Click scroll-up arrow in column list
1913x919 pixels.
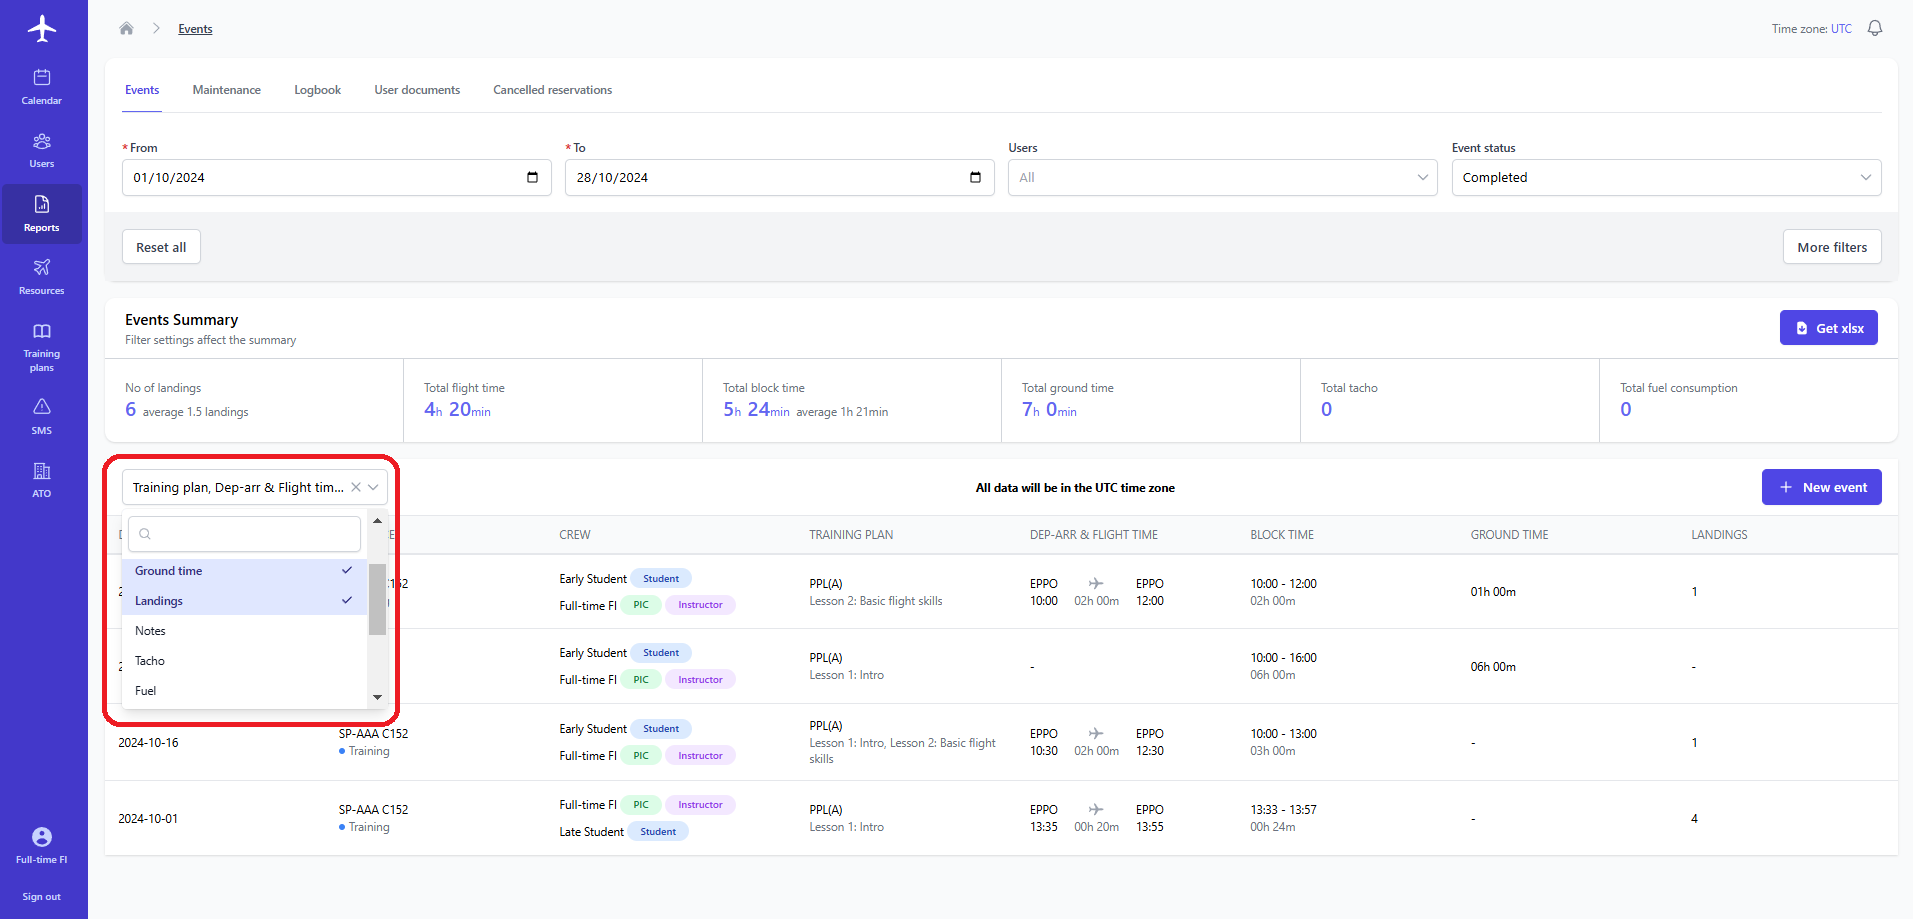coord(377,521)
